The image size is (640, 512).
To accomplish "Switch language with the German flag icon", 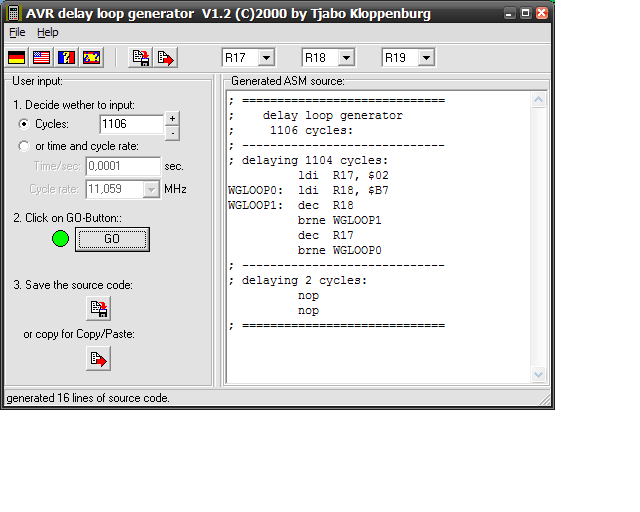I will coord(17,58).
